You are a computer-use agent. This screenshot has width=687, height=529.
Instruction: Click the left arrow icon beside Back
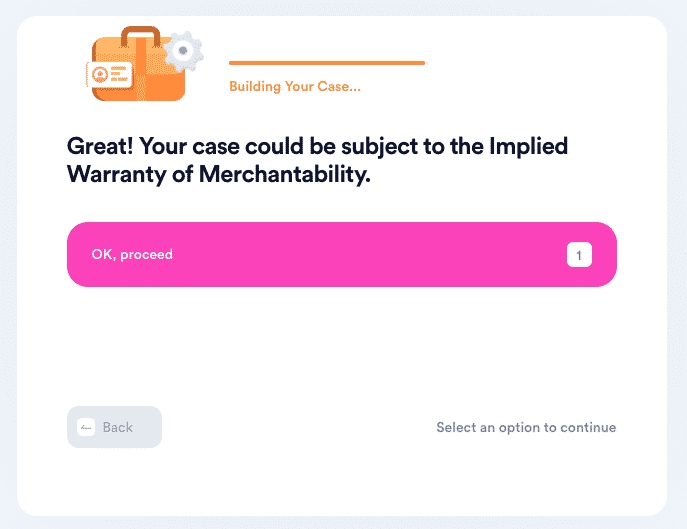[x=86, y=427]
